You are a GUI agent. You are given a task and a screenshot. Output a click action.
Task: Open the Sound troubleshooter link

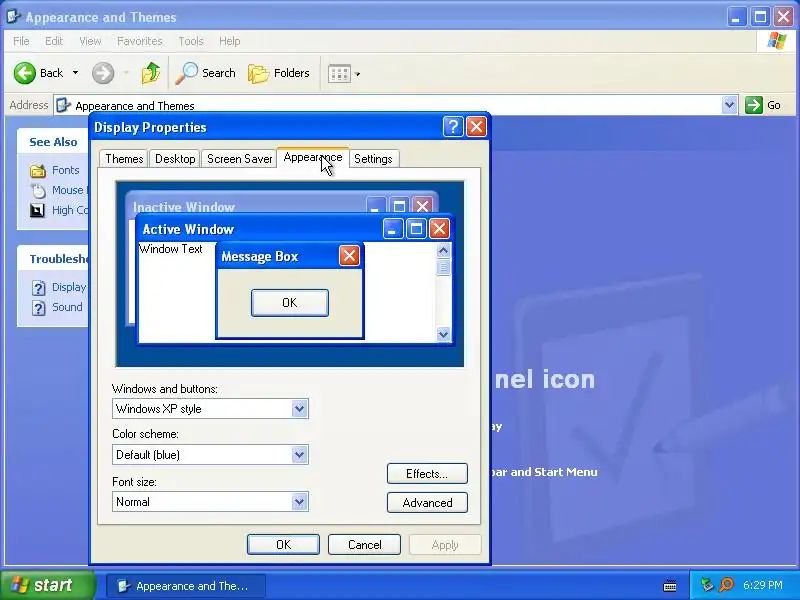67,307
